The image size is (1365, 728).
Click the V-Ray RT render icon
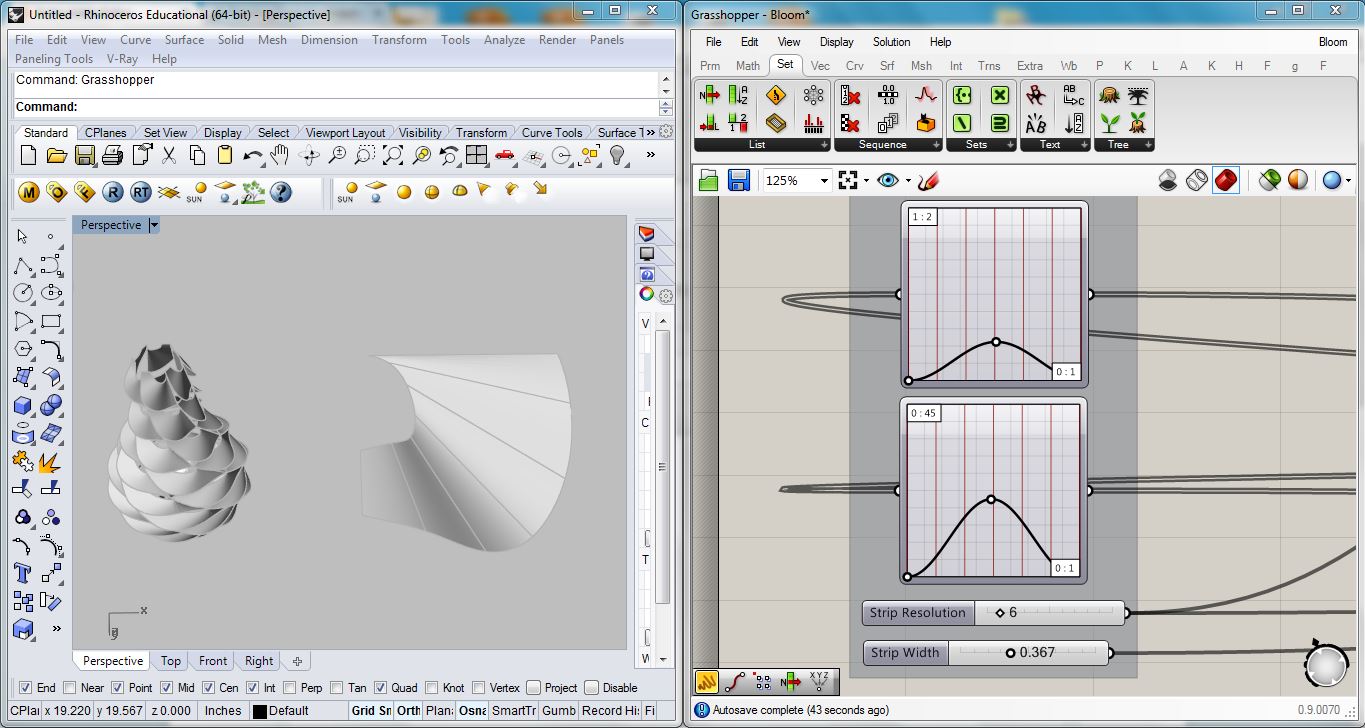[140, 192]
